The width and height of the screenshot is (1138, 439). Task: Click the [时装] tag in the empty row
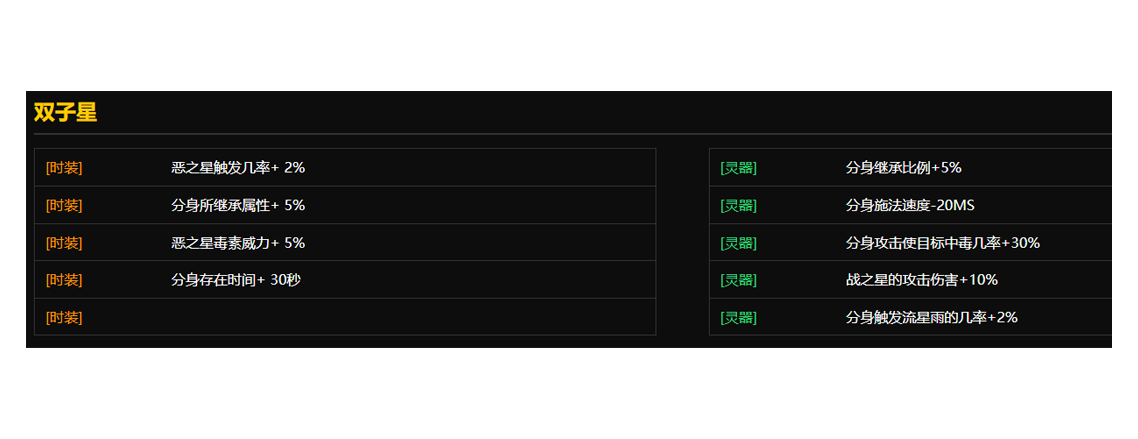click(x=64, y=318)
